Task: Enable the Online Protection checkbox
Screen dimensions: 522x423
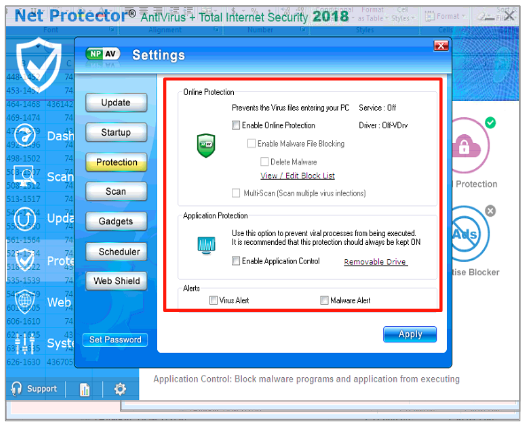Action: (x=236, y=125)
